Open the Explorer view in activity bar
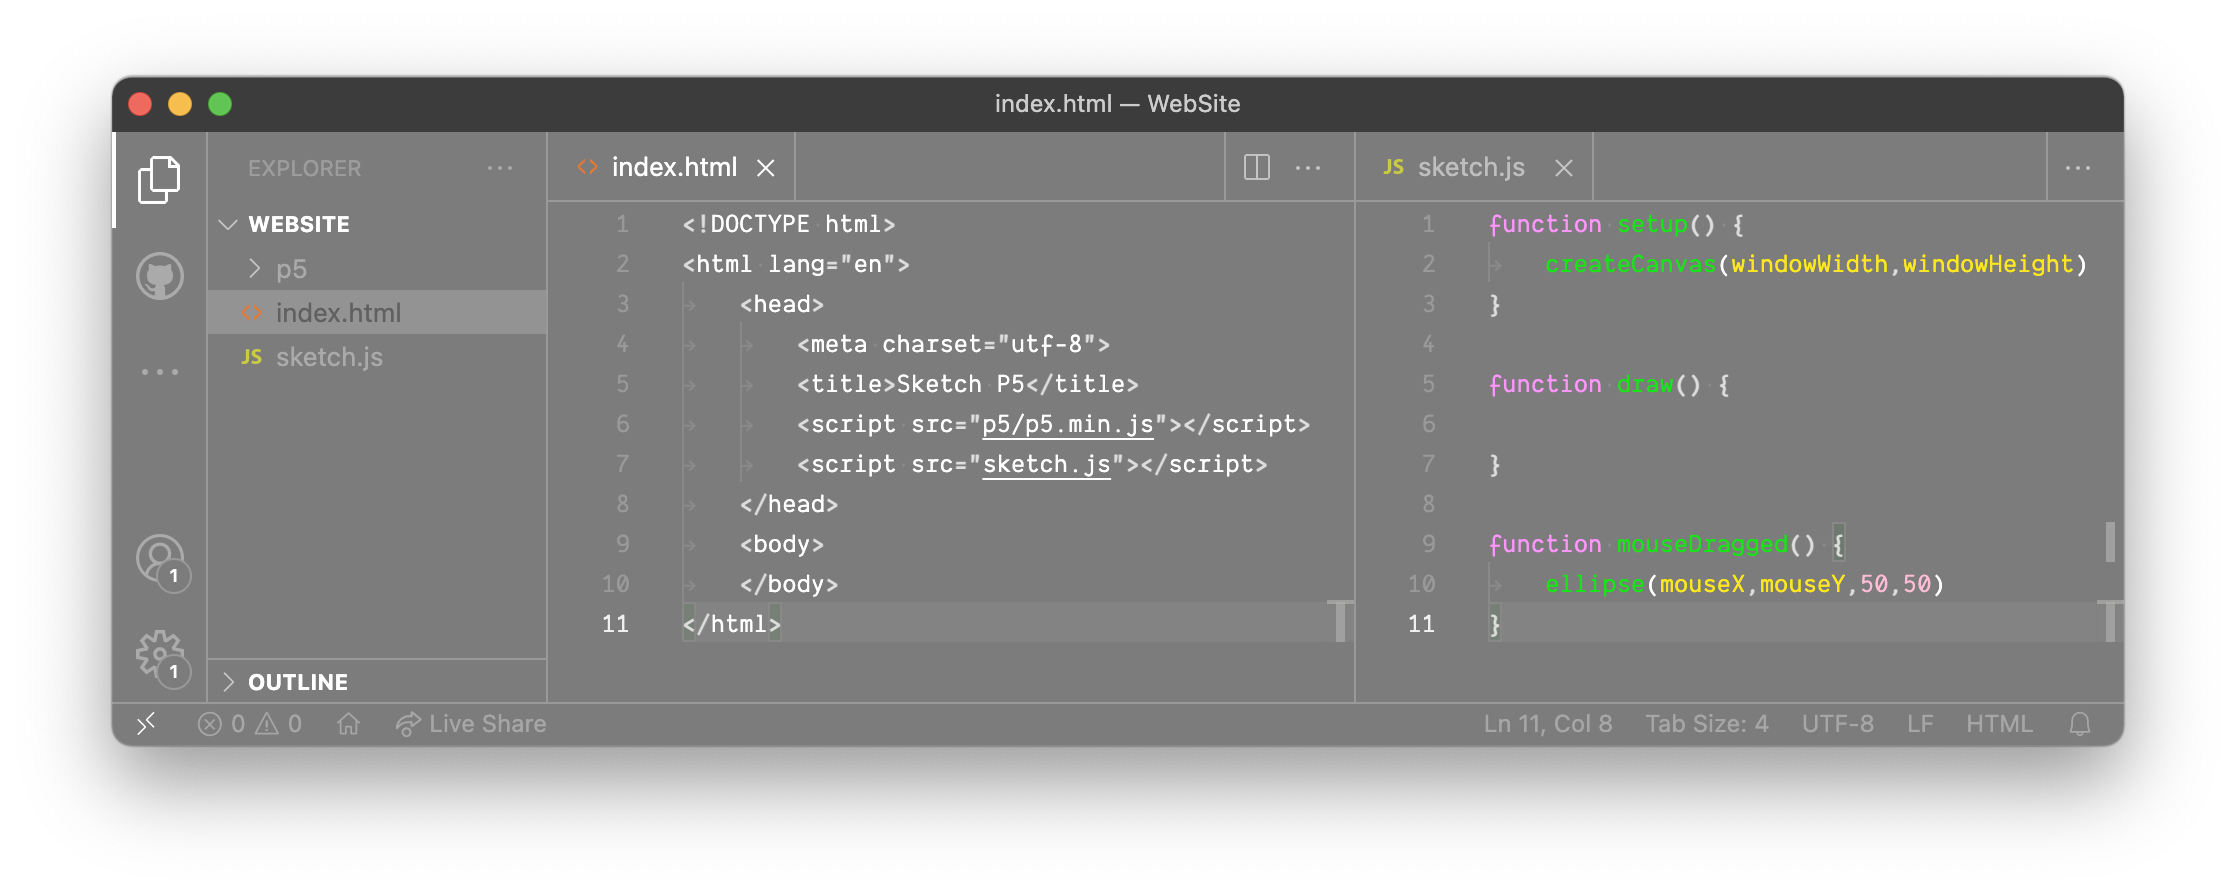Screen dimensions: 2236x894 tap(159, 179)
